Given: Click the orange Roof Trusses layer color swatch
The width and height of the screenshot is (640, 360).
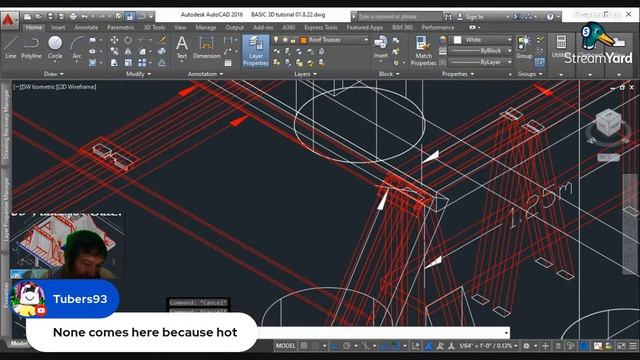Looking at the screenshot, I should click(303, 40).
